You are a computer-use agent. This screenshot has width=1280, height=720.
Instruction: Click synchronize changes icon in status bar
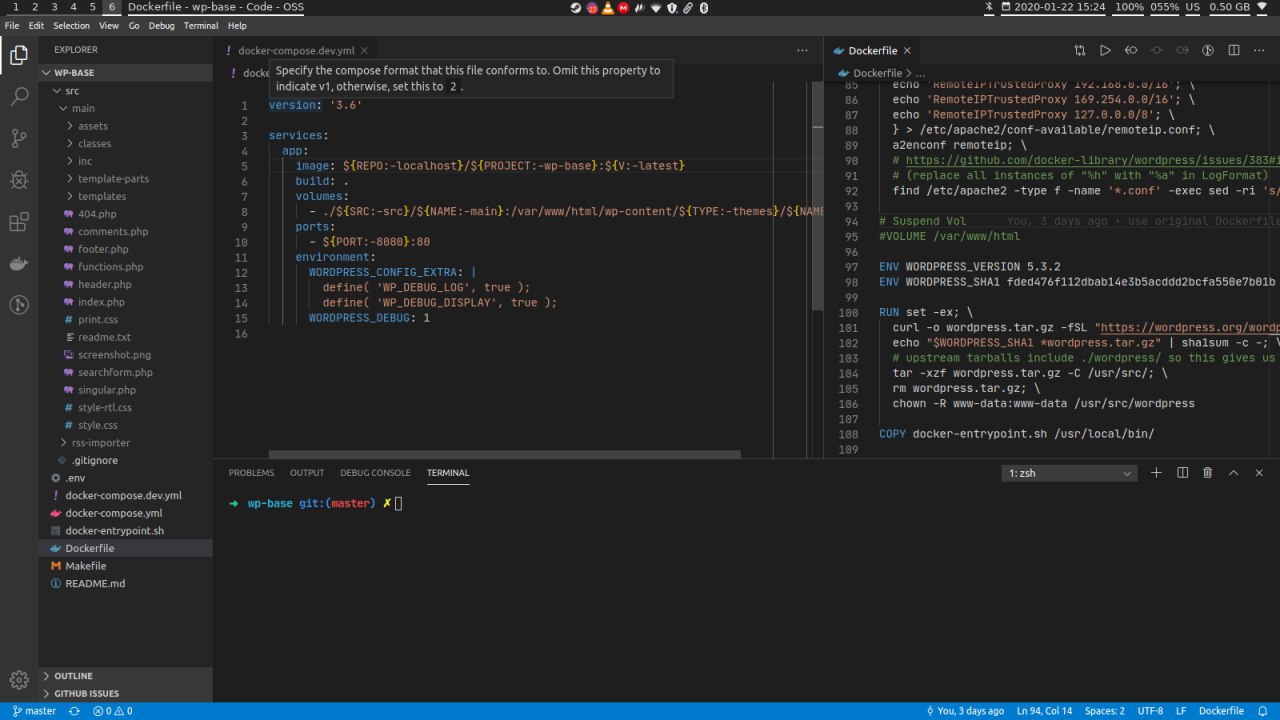click(74, 711)
